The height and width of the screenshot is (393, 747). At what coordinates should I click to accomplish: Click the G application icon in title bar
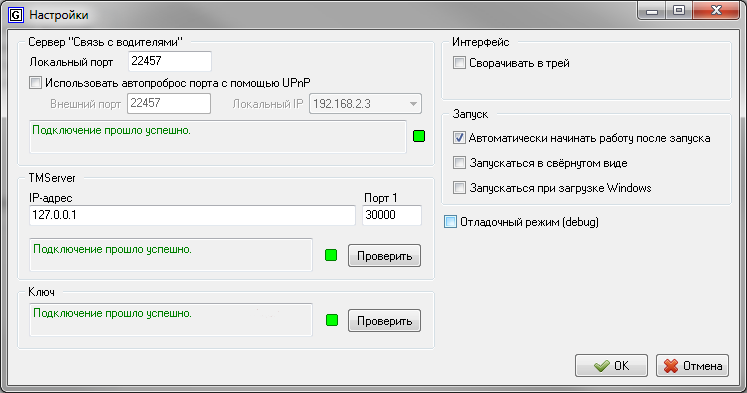[x=16, y=15]
